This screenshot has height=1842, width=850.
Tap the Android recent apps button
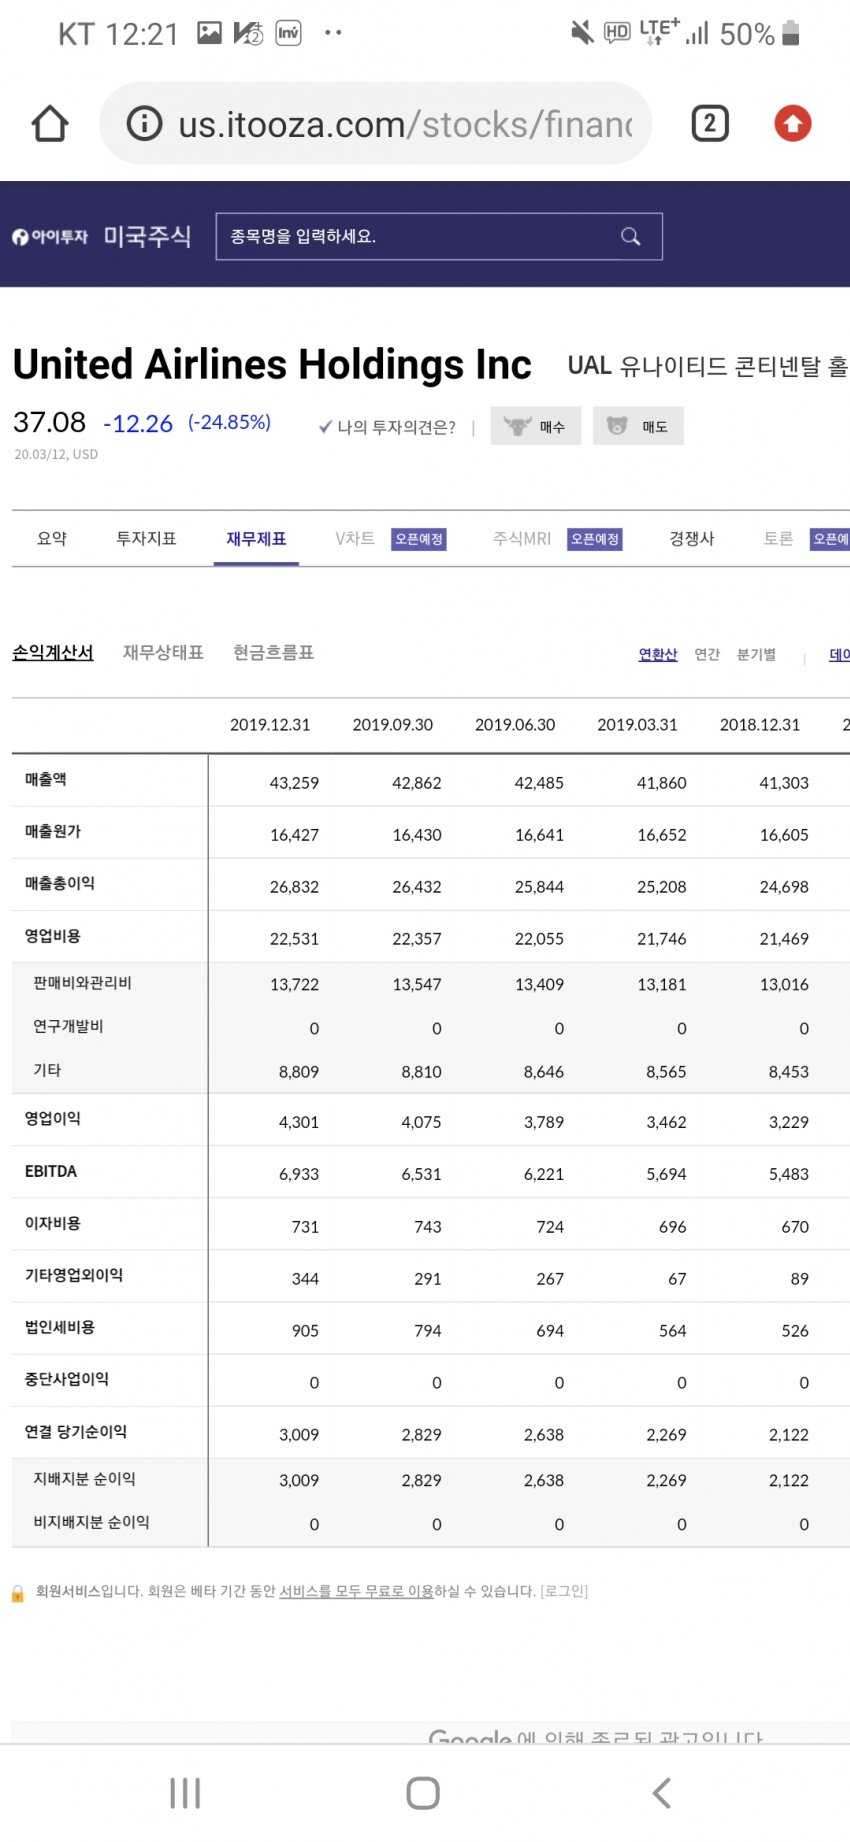pos(185,1793)
